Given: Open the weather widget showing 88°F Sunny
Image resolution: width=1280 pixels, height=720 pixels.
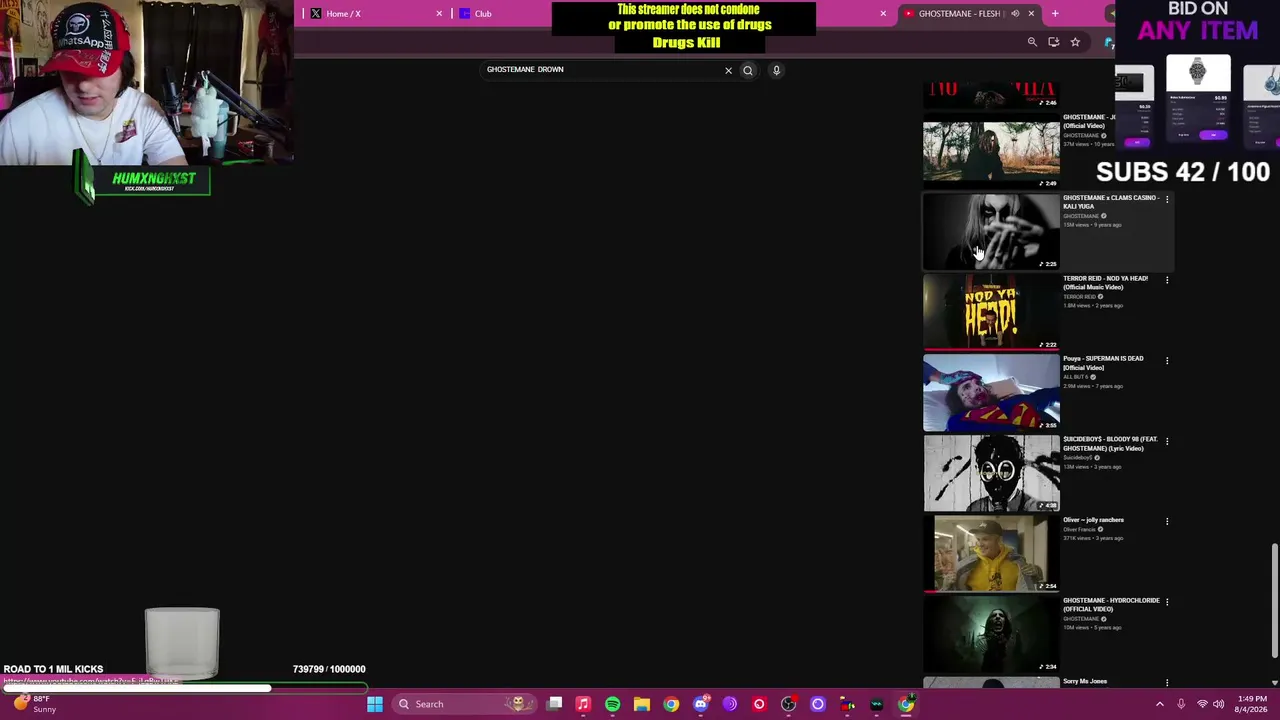Looking at the screenshot, I should click(34, 704).
